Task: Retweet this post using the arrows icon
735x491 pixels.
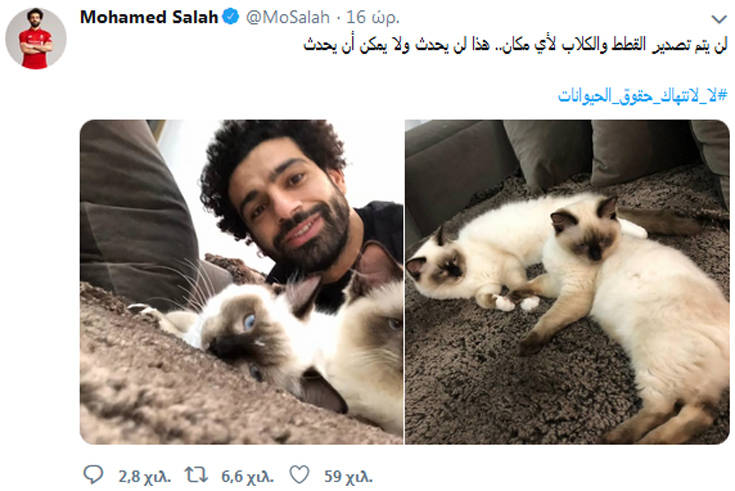Action: point(196,475)
